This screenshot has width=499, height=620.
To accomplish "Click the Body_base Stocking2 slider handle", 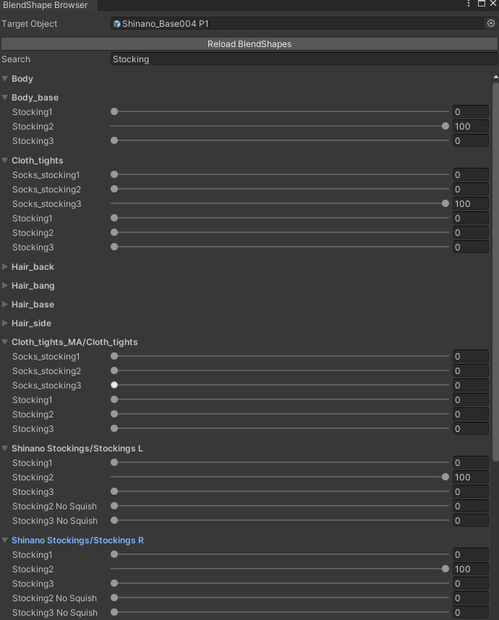I will [445, 126].
